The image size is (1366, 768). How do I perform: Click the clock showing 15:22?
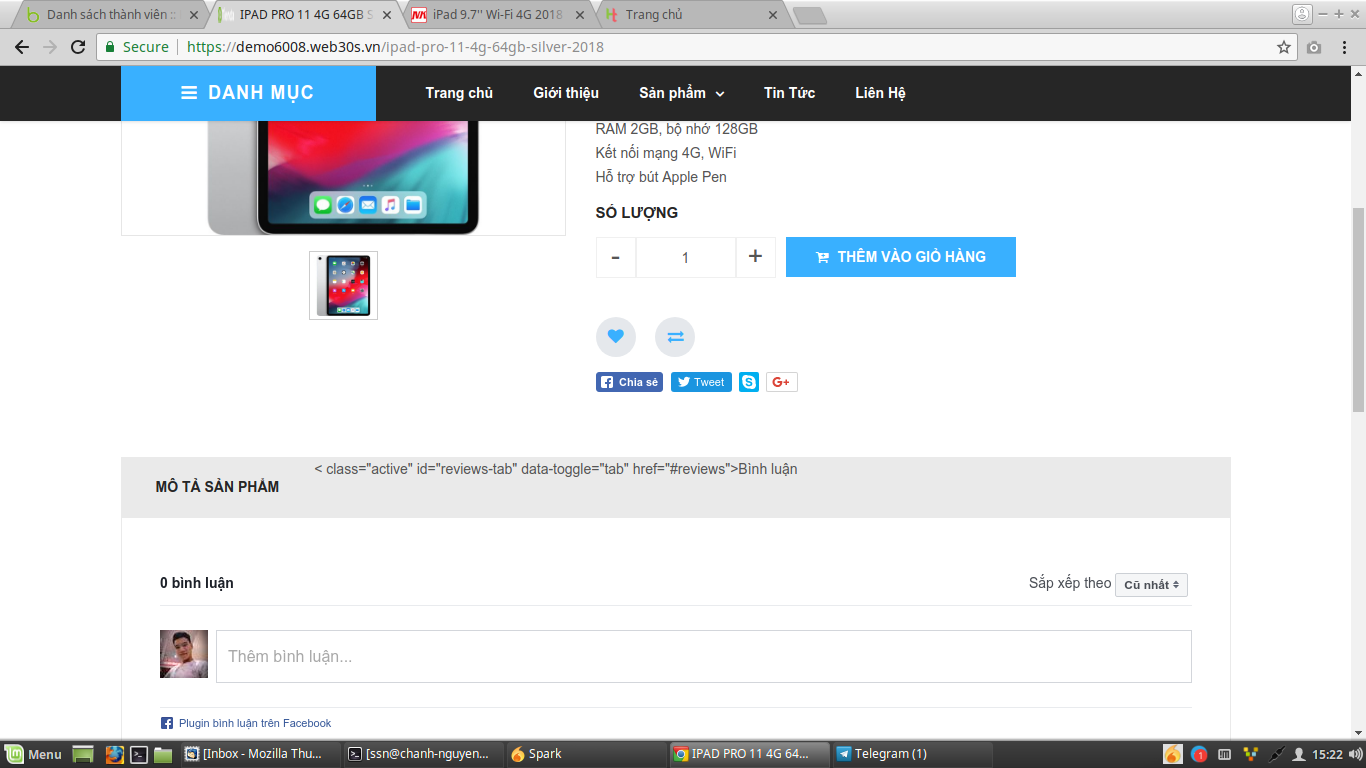(1327, 754)
